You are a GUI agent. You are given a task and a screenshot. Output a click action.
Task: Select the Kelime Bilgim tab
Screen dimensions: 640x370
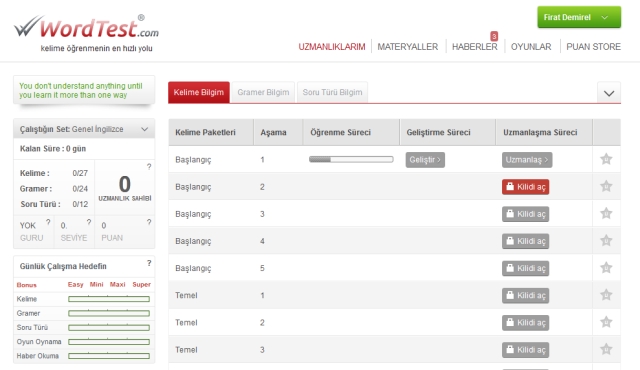199,92
